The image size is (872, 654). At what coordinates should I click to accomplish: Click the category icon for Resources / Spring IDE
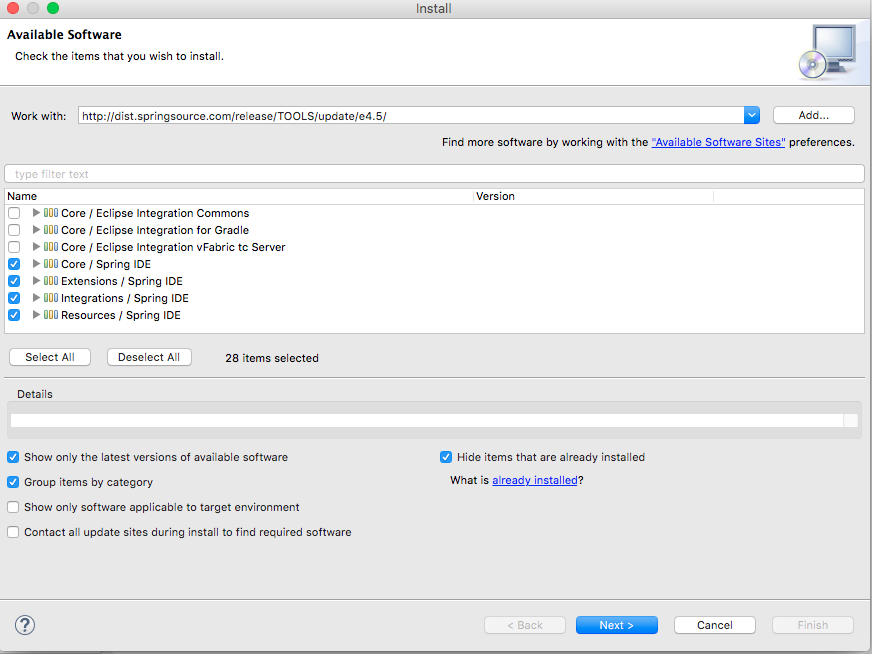[51, 315]
